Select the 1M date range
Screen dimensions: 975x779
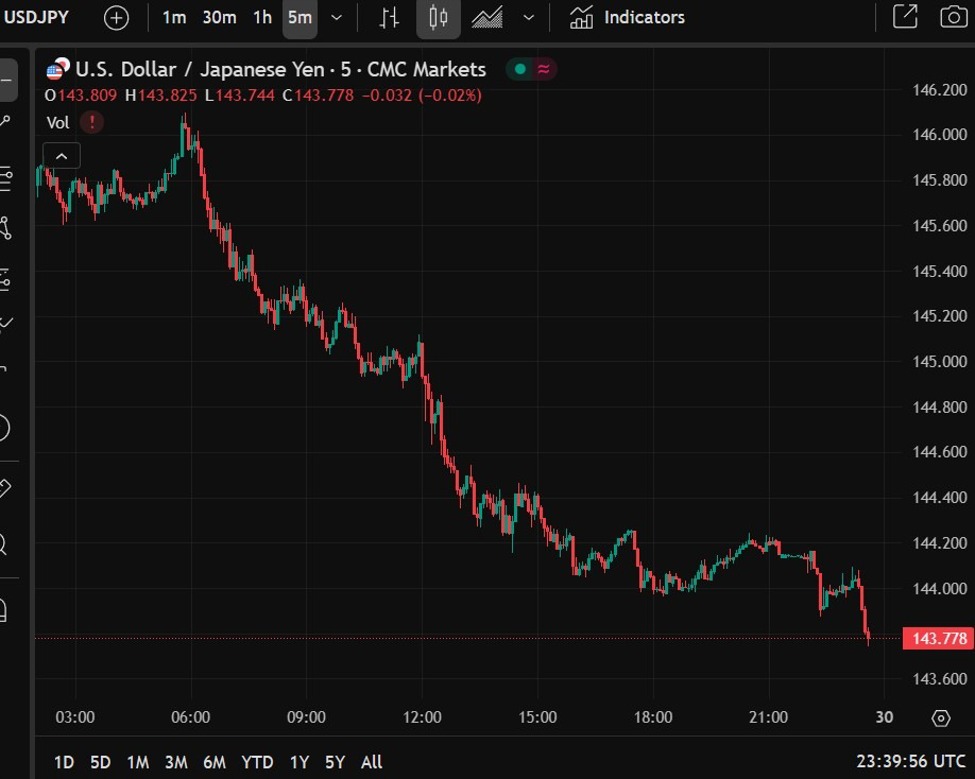137,762
